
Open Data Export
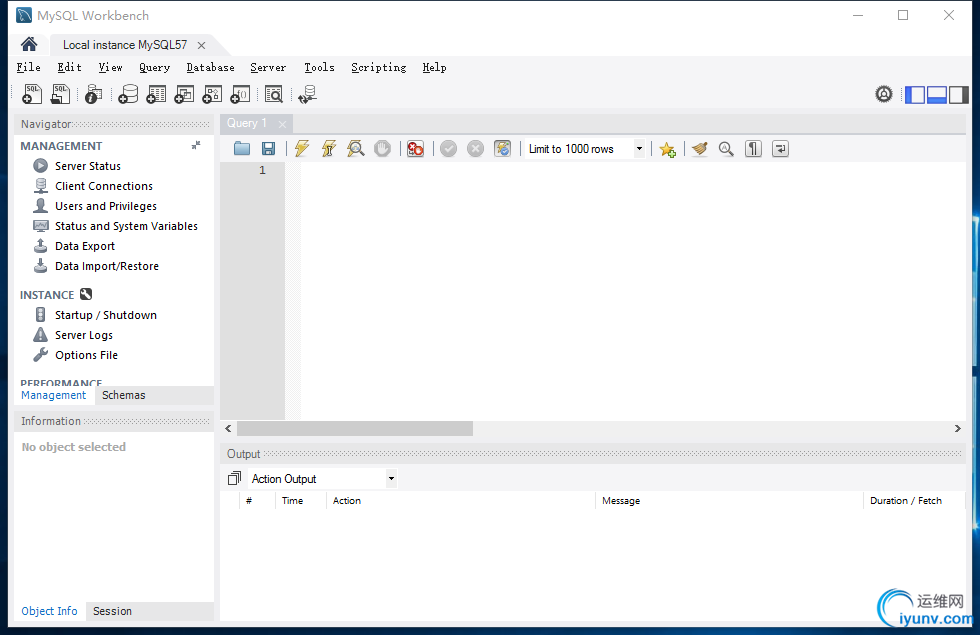click(84, 246)
